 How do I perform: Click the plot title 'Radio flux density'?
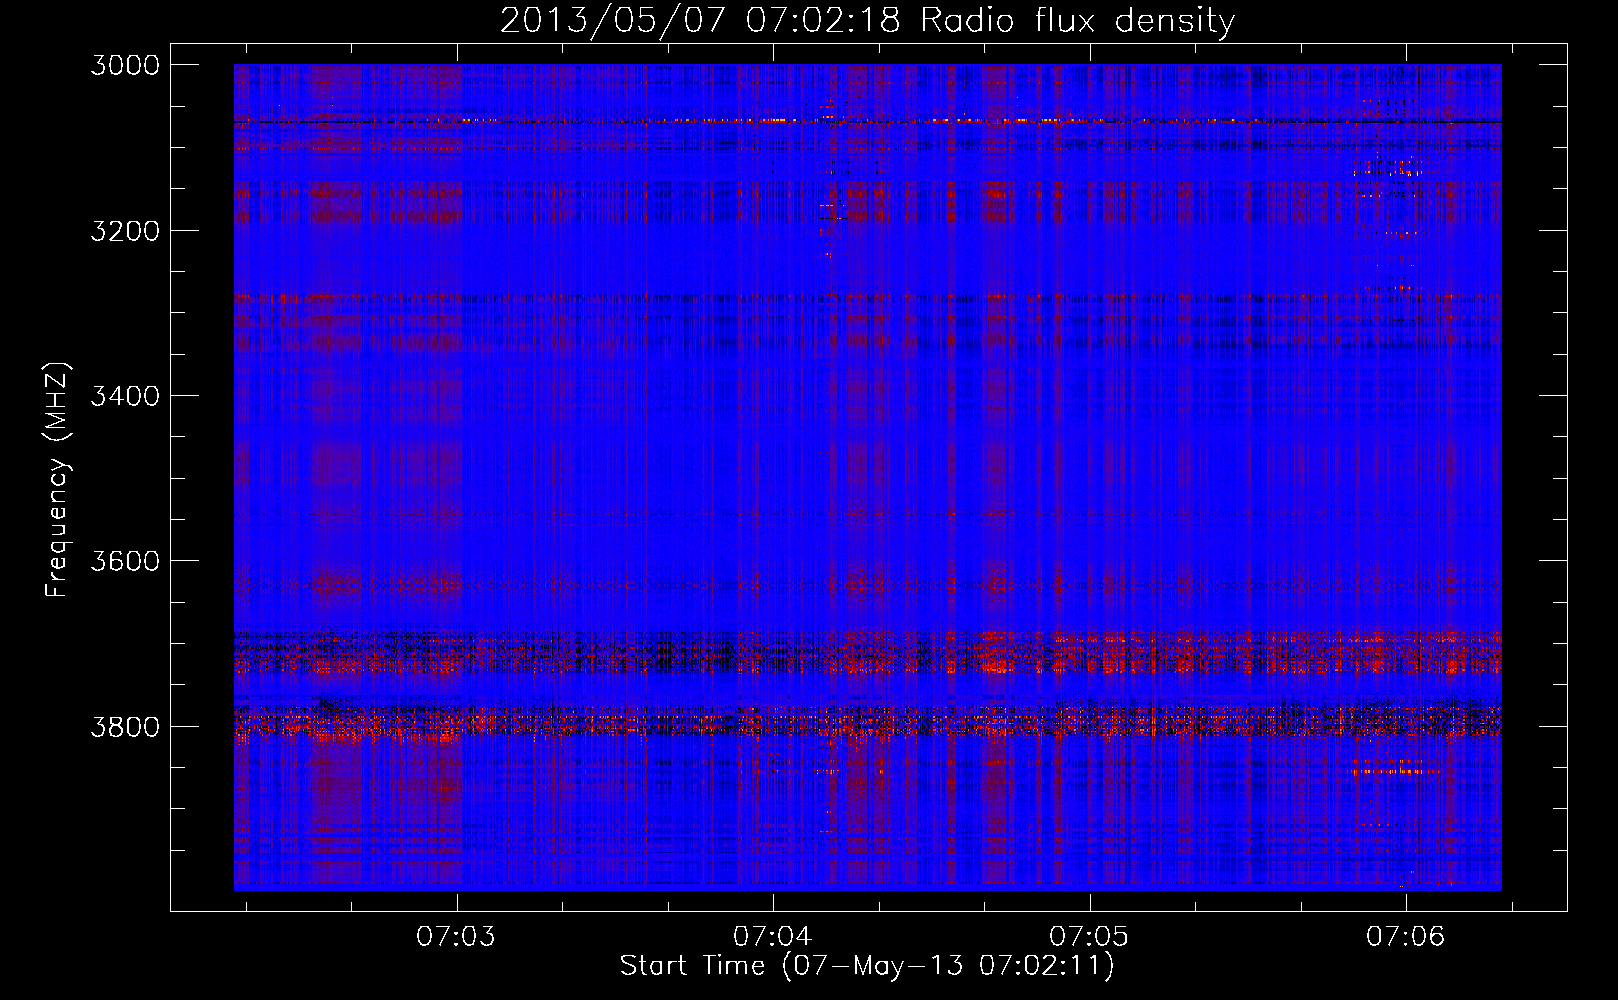pos(1077,20)
